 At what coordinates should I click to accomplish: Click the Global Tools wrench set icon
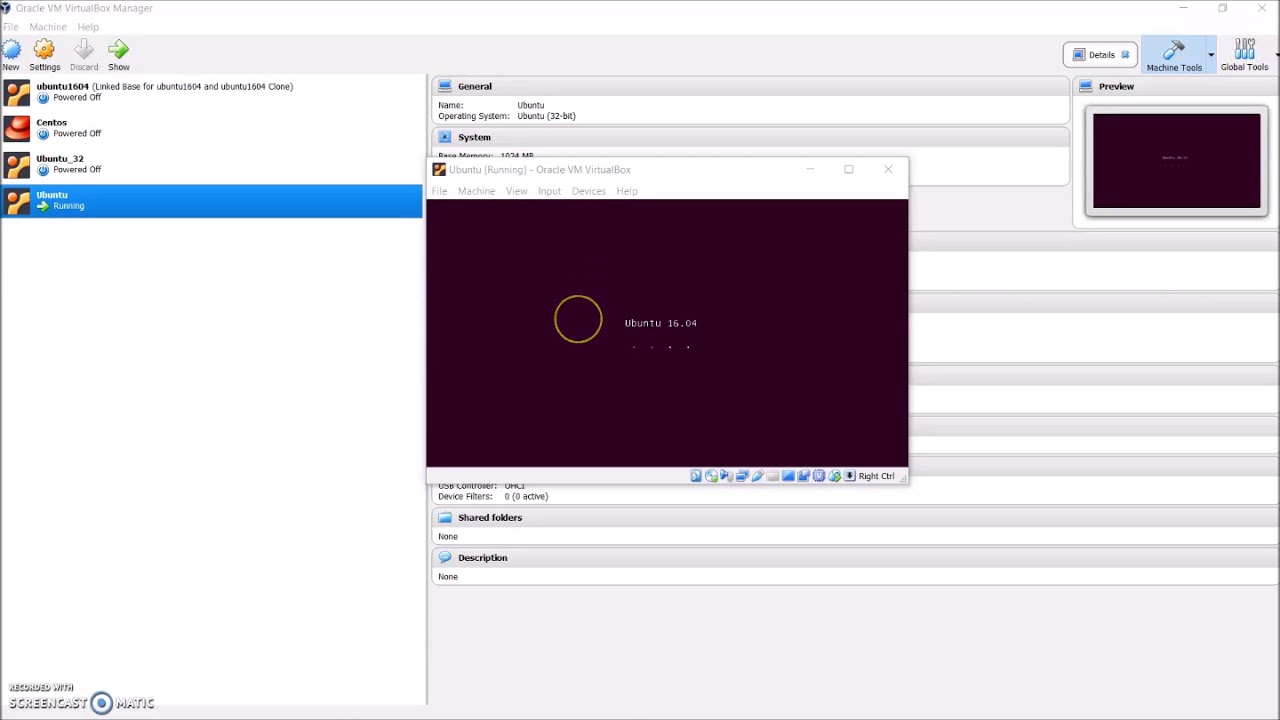(1245, 49)
